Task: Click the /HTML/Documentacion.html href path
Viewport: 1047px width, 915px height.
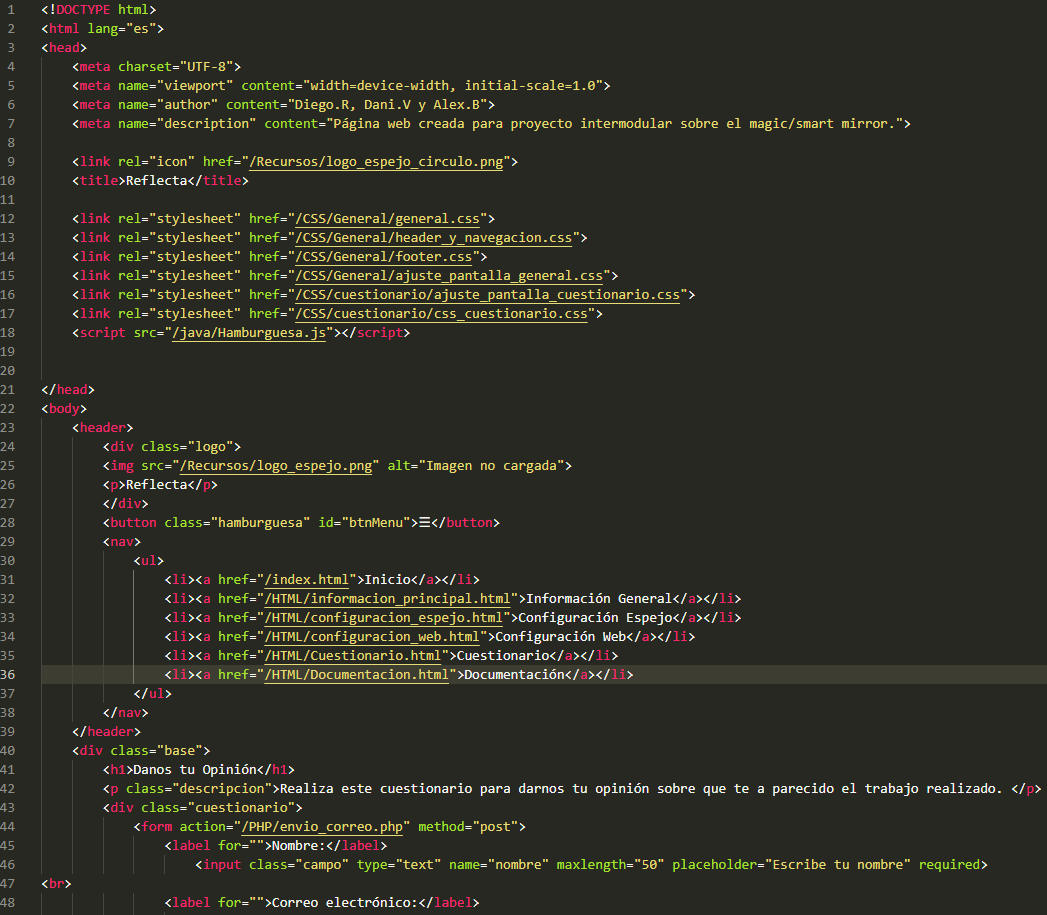Action: pyautogui.click(x=357, y=675)
